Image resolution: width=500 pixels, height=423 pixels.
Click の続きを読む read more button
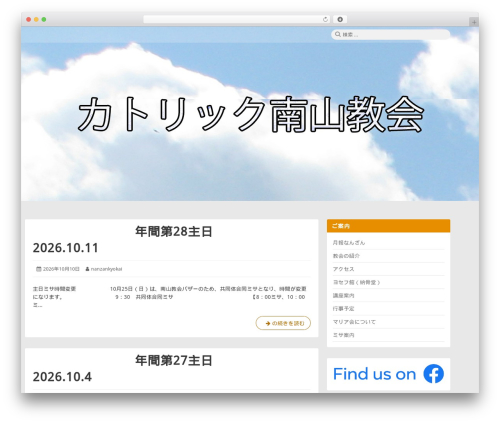[x=283, y=323]
